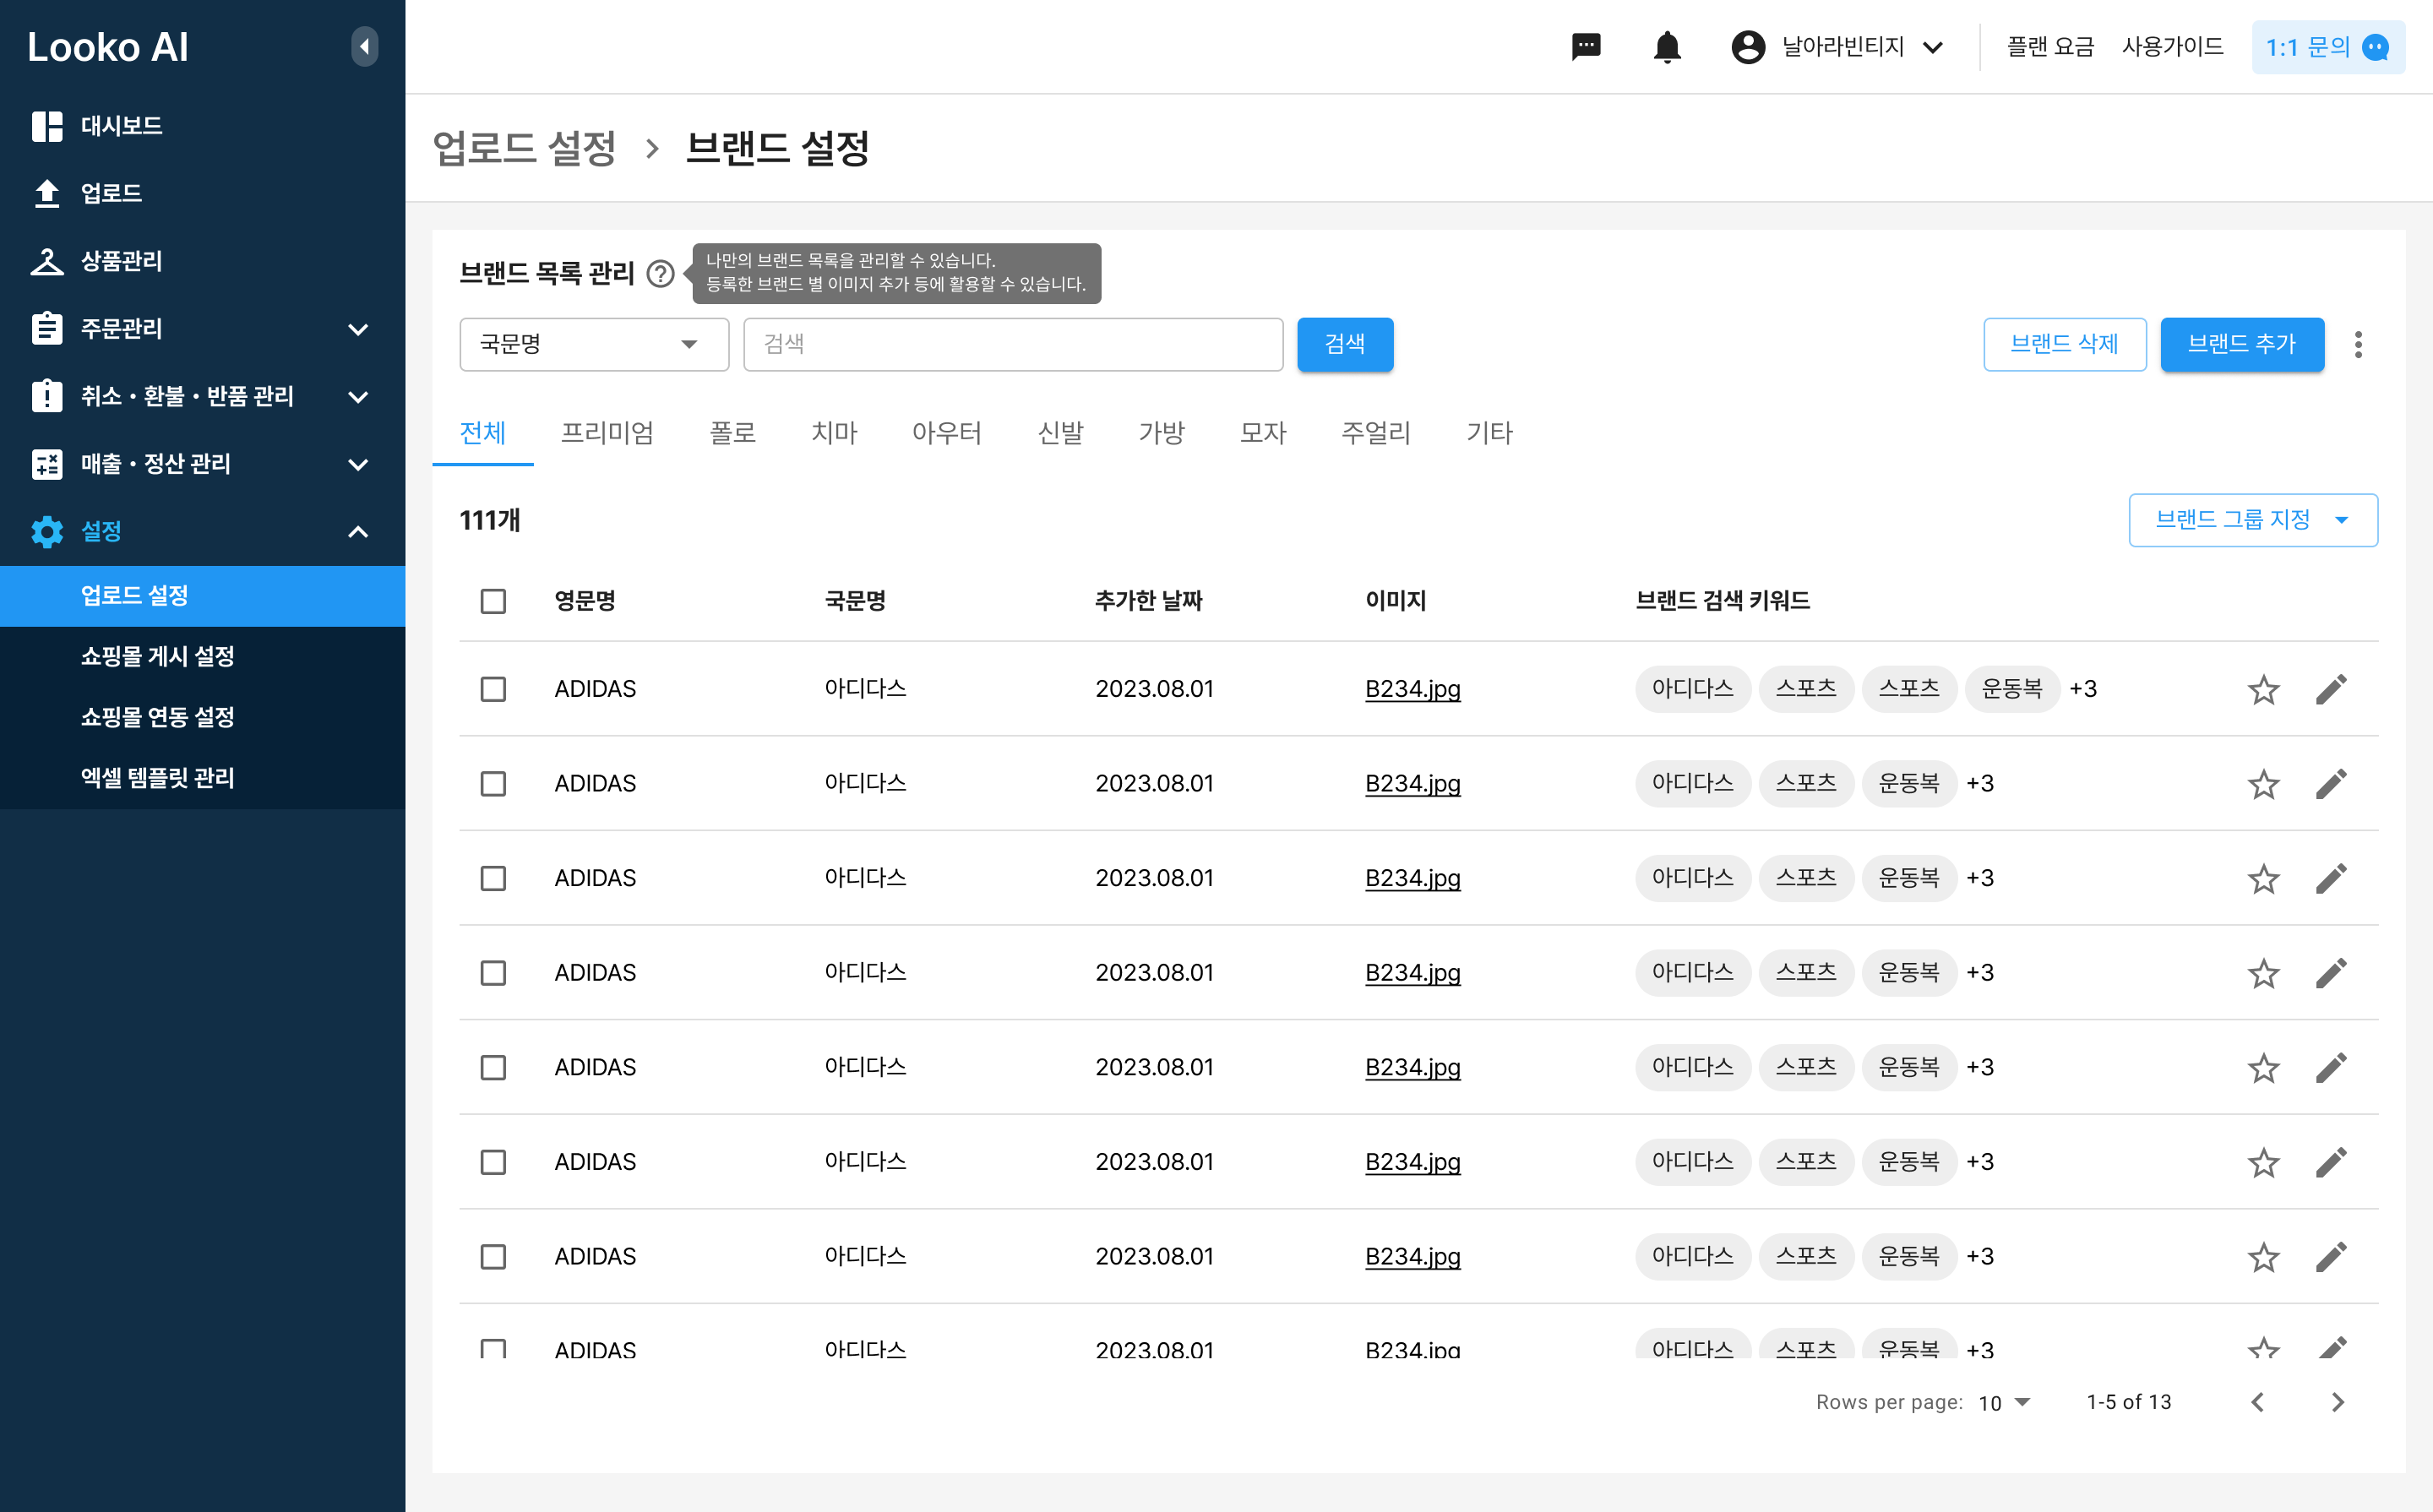
Task: Open the 사용가이드 link
Action: tap(2173, 47)
